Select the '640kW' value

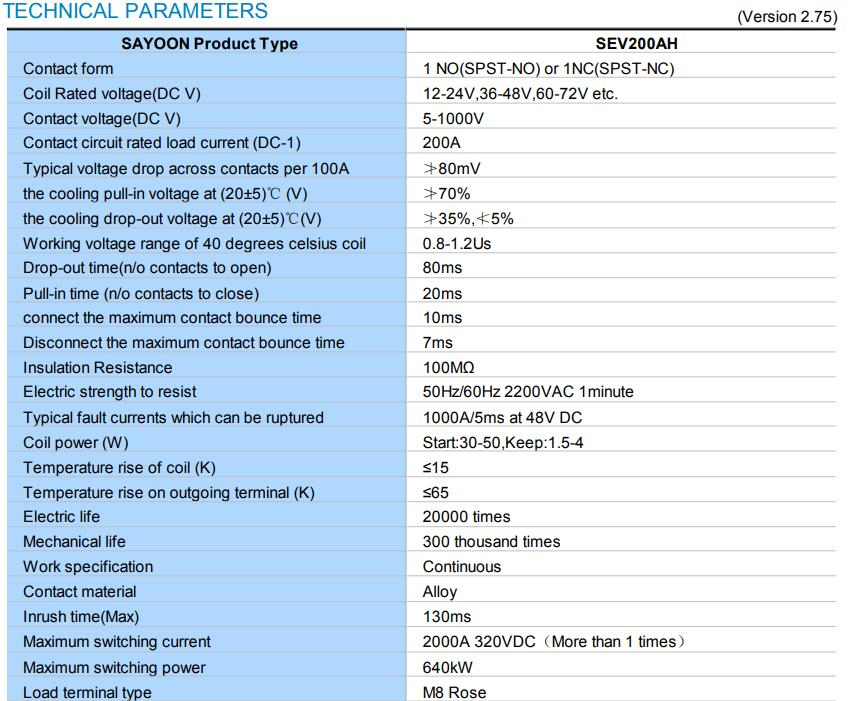click(x=448, y=668)
